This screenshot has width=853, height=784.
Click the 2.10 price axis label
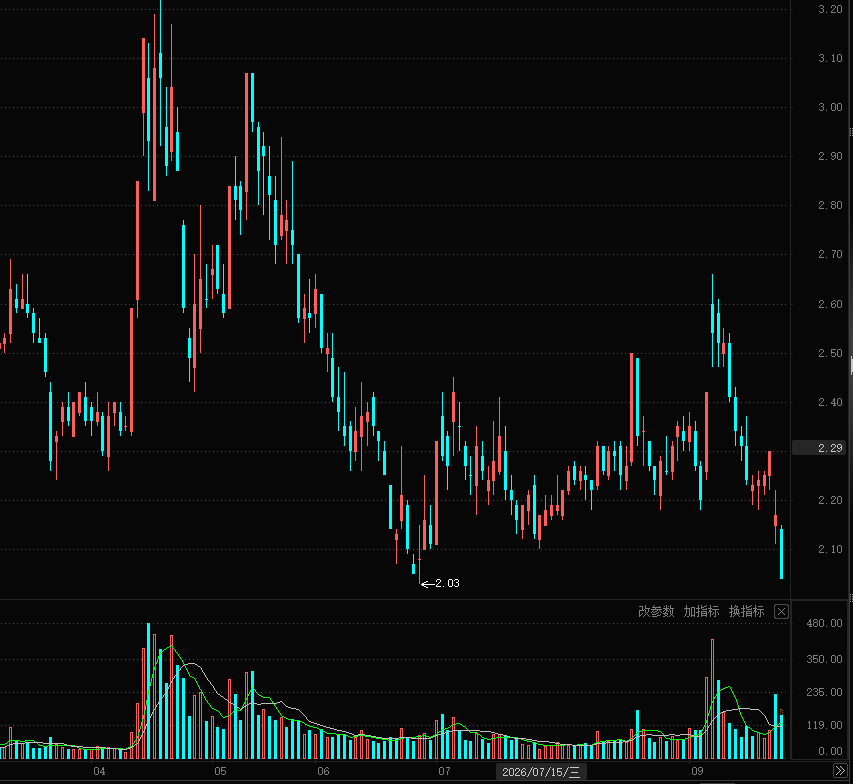(830, 549)
